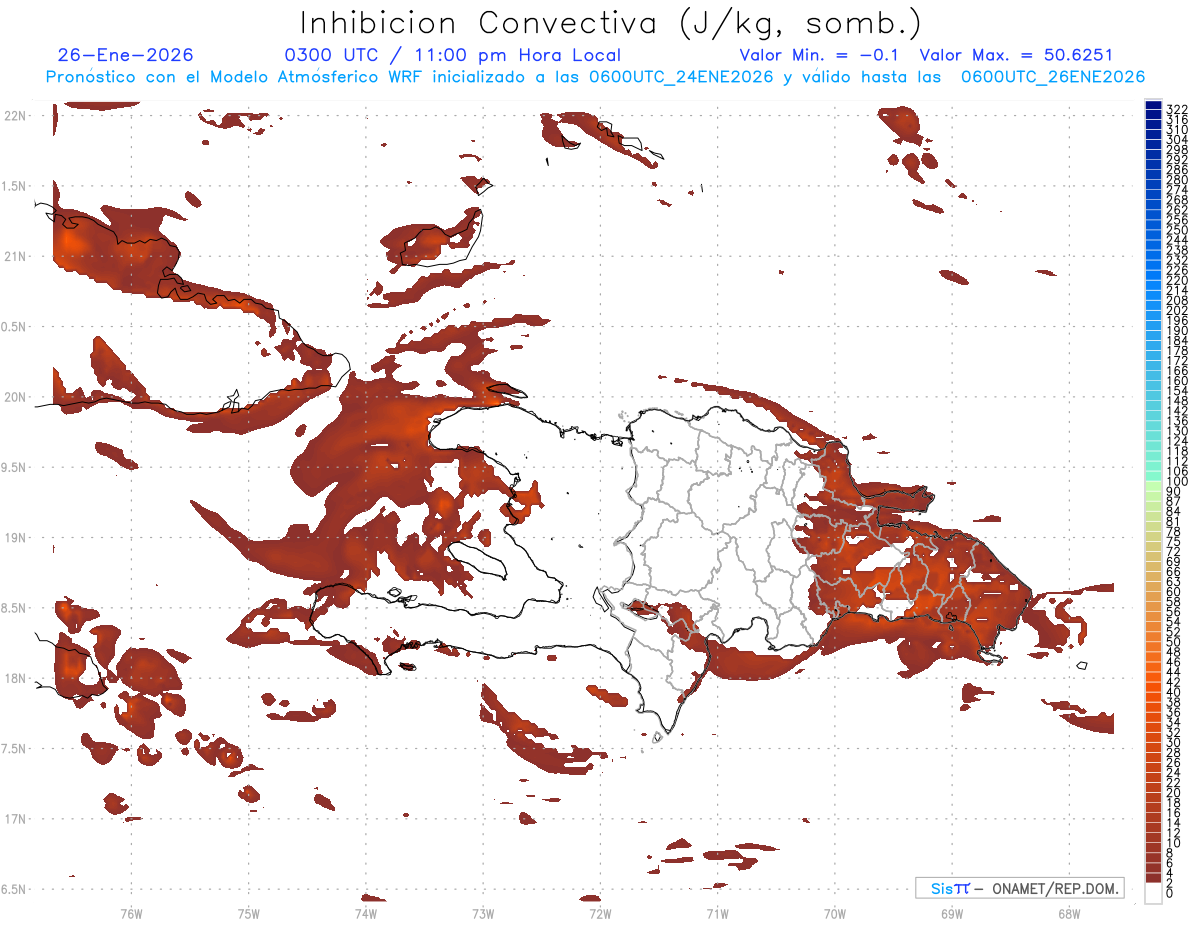This screenshot has width=1200, height=927.
Task: Click the "0" colorbar label
Action: [x=1169, y=893]
